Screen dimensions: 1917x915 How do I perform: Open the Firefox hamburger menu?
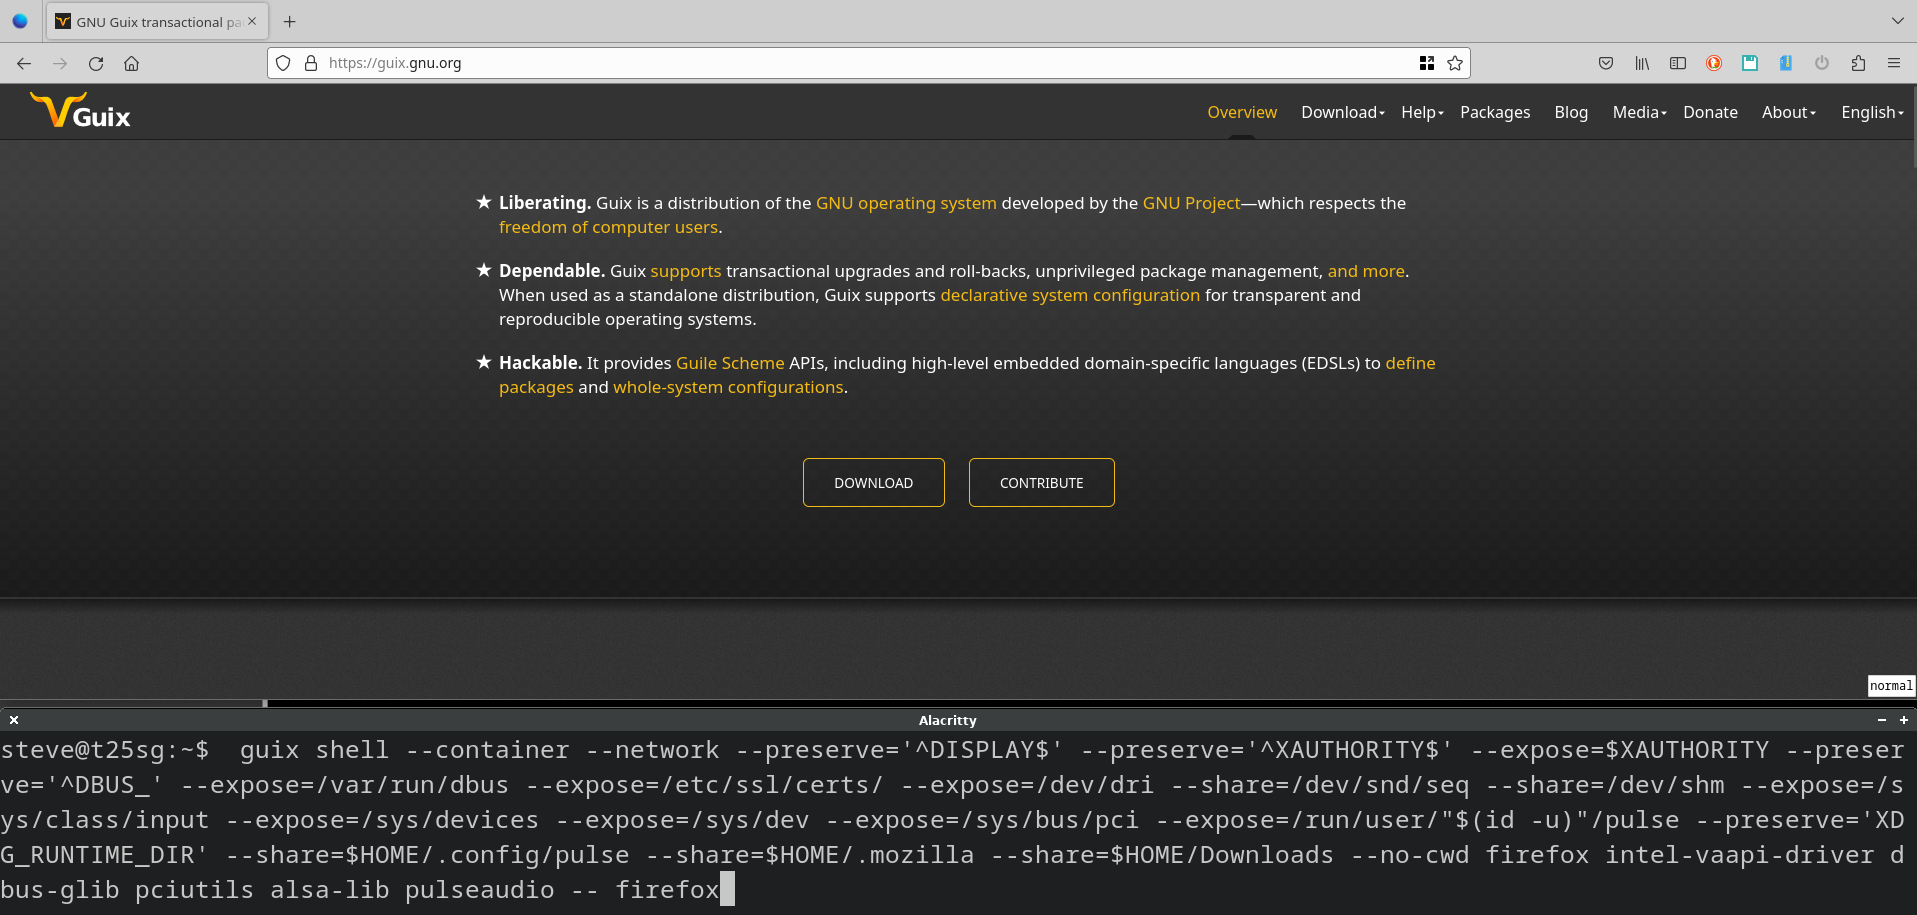coord(1894,63)
